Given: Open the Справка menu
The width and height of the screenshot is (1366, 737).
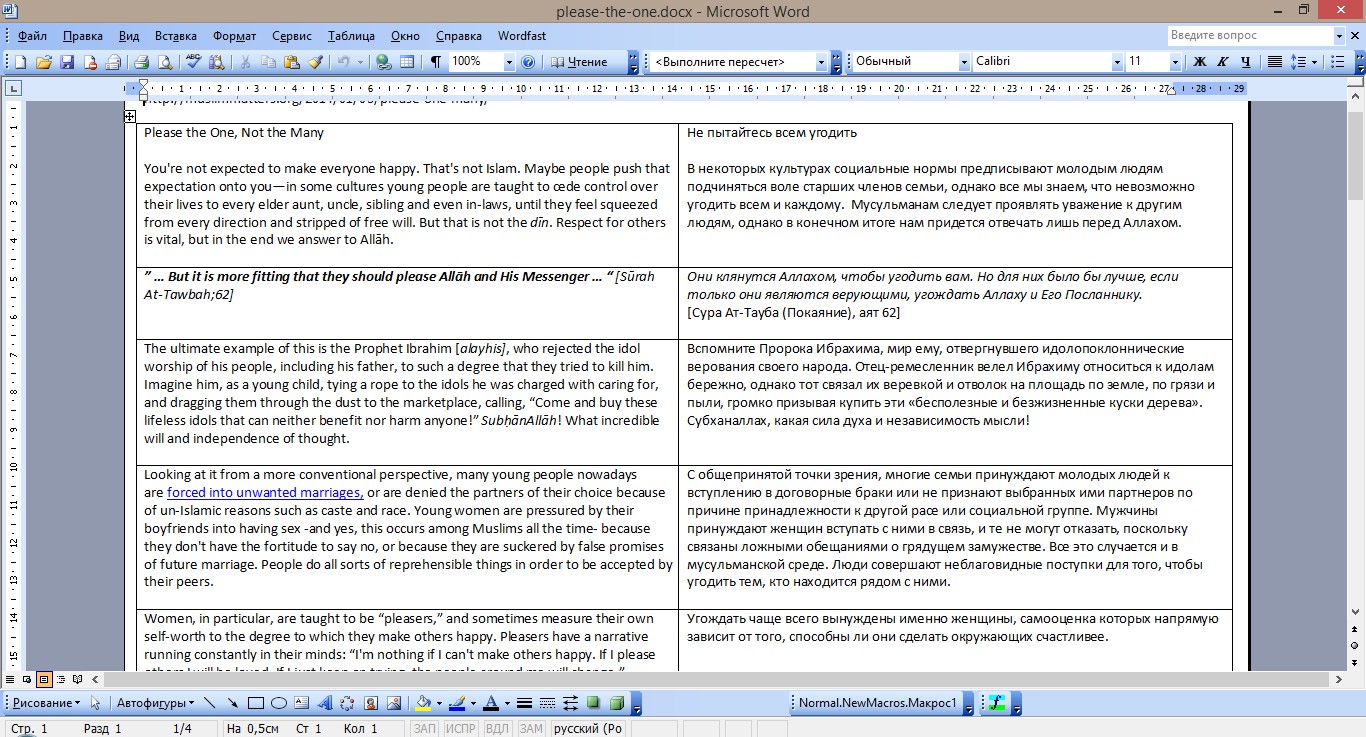Looking at the screenshot, I should [x=459, y=36].
